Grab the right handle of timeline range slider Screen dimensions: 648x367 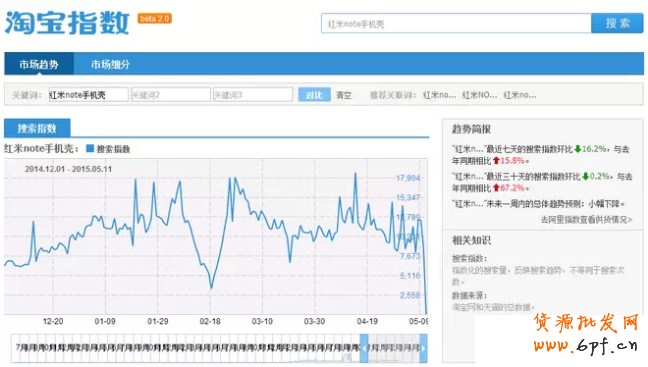tap(423, 348)
